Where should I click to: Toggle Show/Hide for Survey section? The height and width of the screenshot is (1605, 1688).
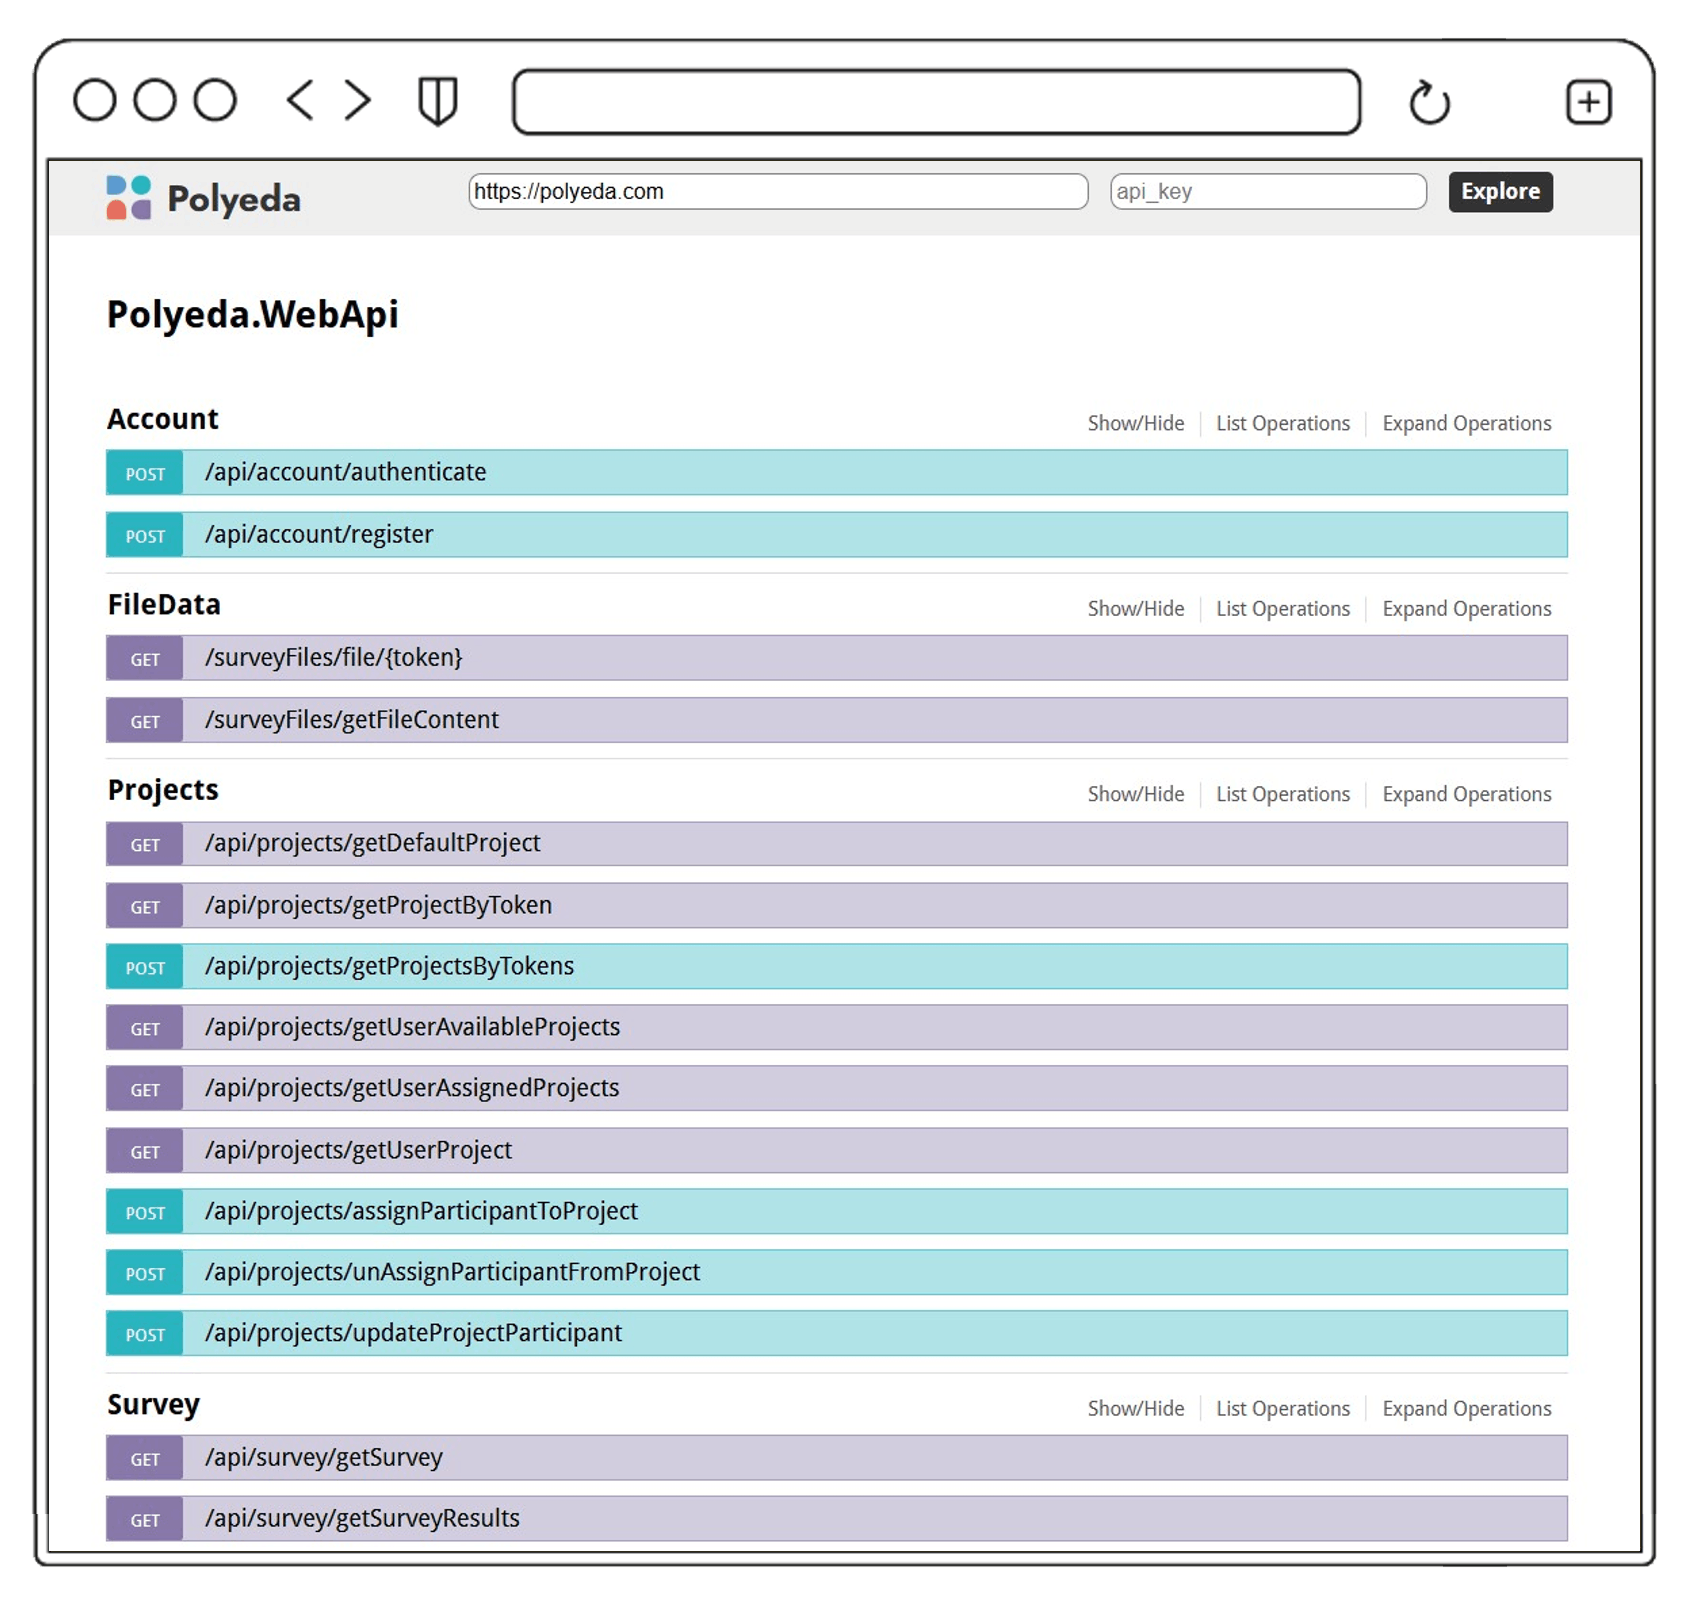(1135, 1409)
